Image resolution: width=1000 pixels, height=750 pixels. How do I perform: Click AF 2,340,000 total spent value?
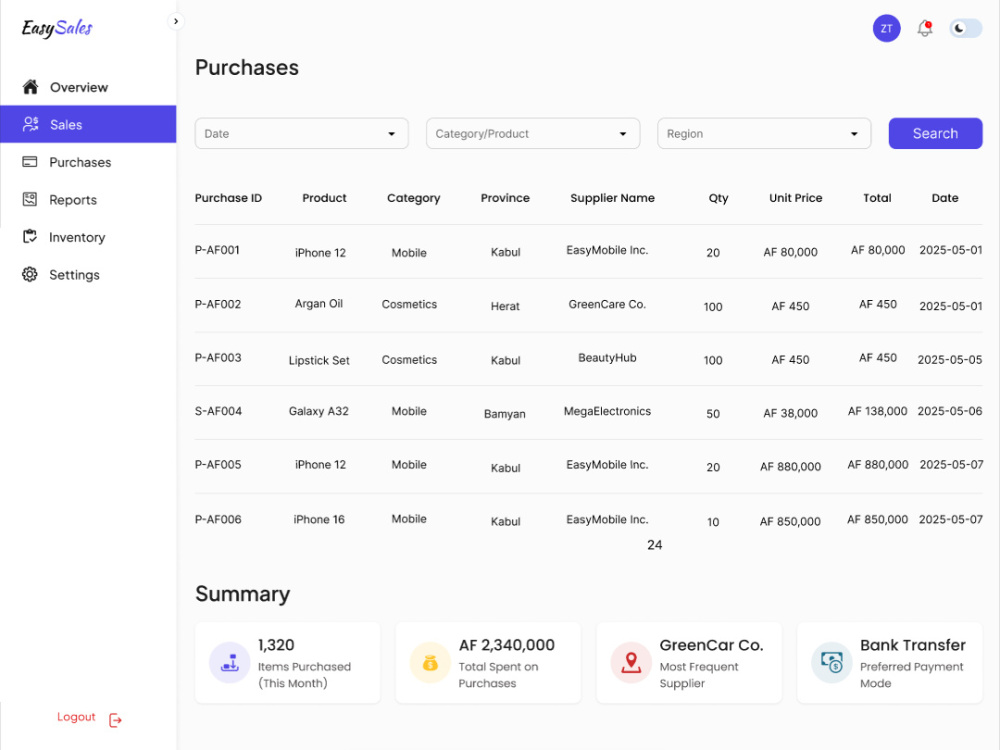point(506,645)
